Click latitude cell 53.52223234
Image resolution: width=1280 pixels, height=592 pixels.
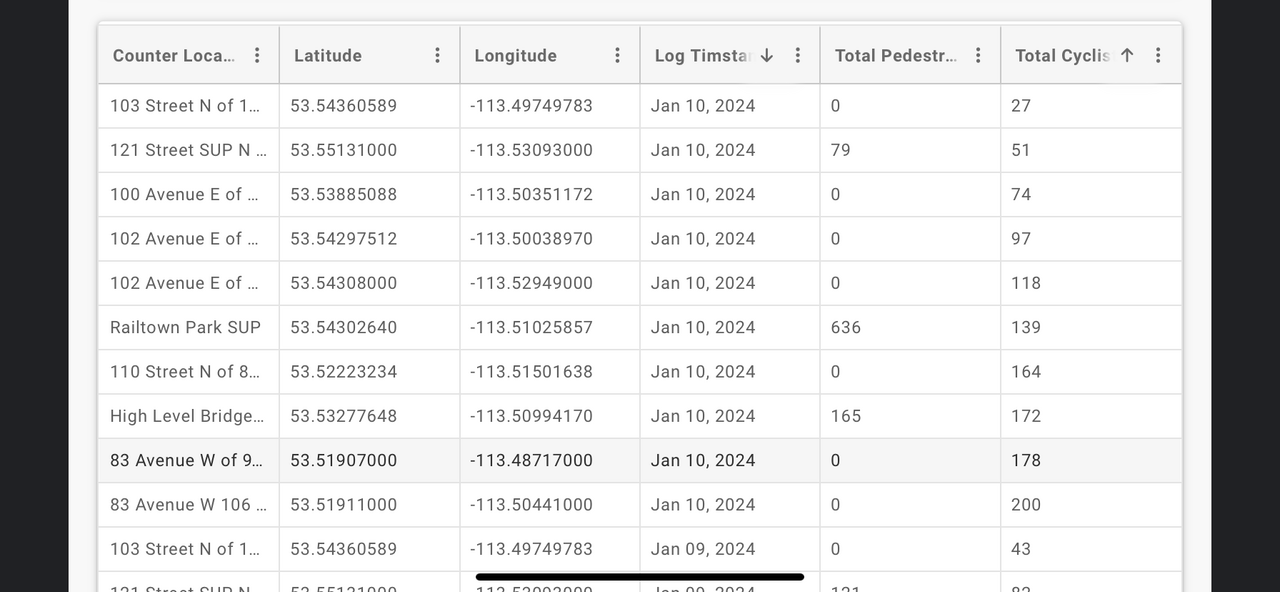pyautogui.click(x=344, y=372)
